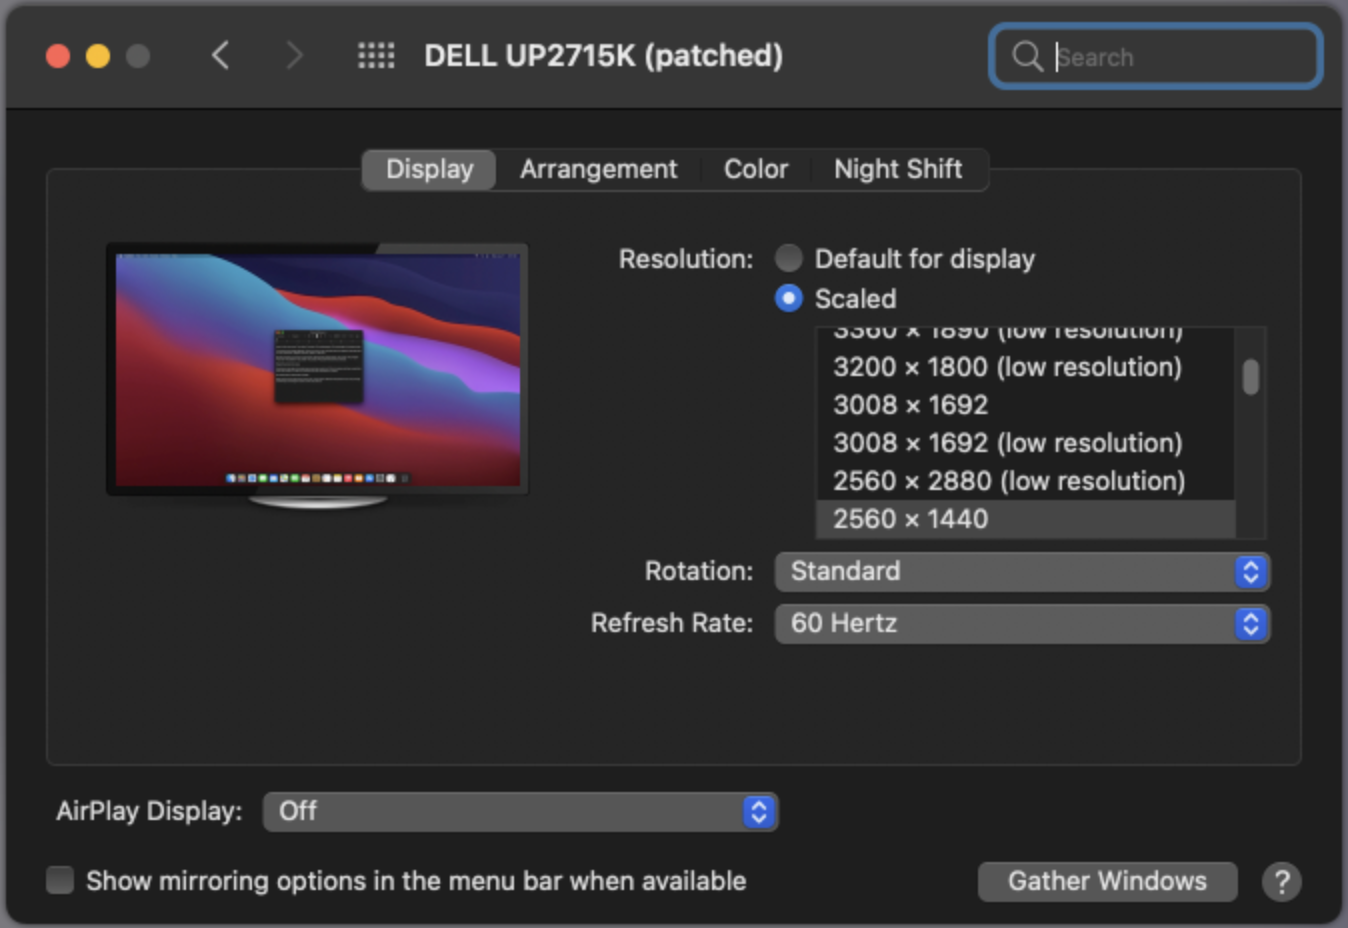Viewport: 1348px width, 928px height.
Task: Select the 2560 × 1440 resolution
Action: point(1026,519)
